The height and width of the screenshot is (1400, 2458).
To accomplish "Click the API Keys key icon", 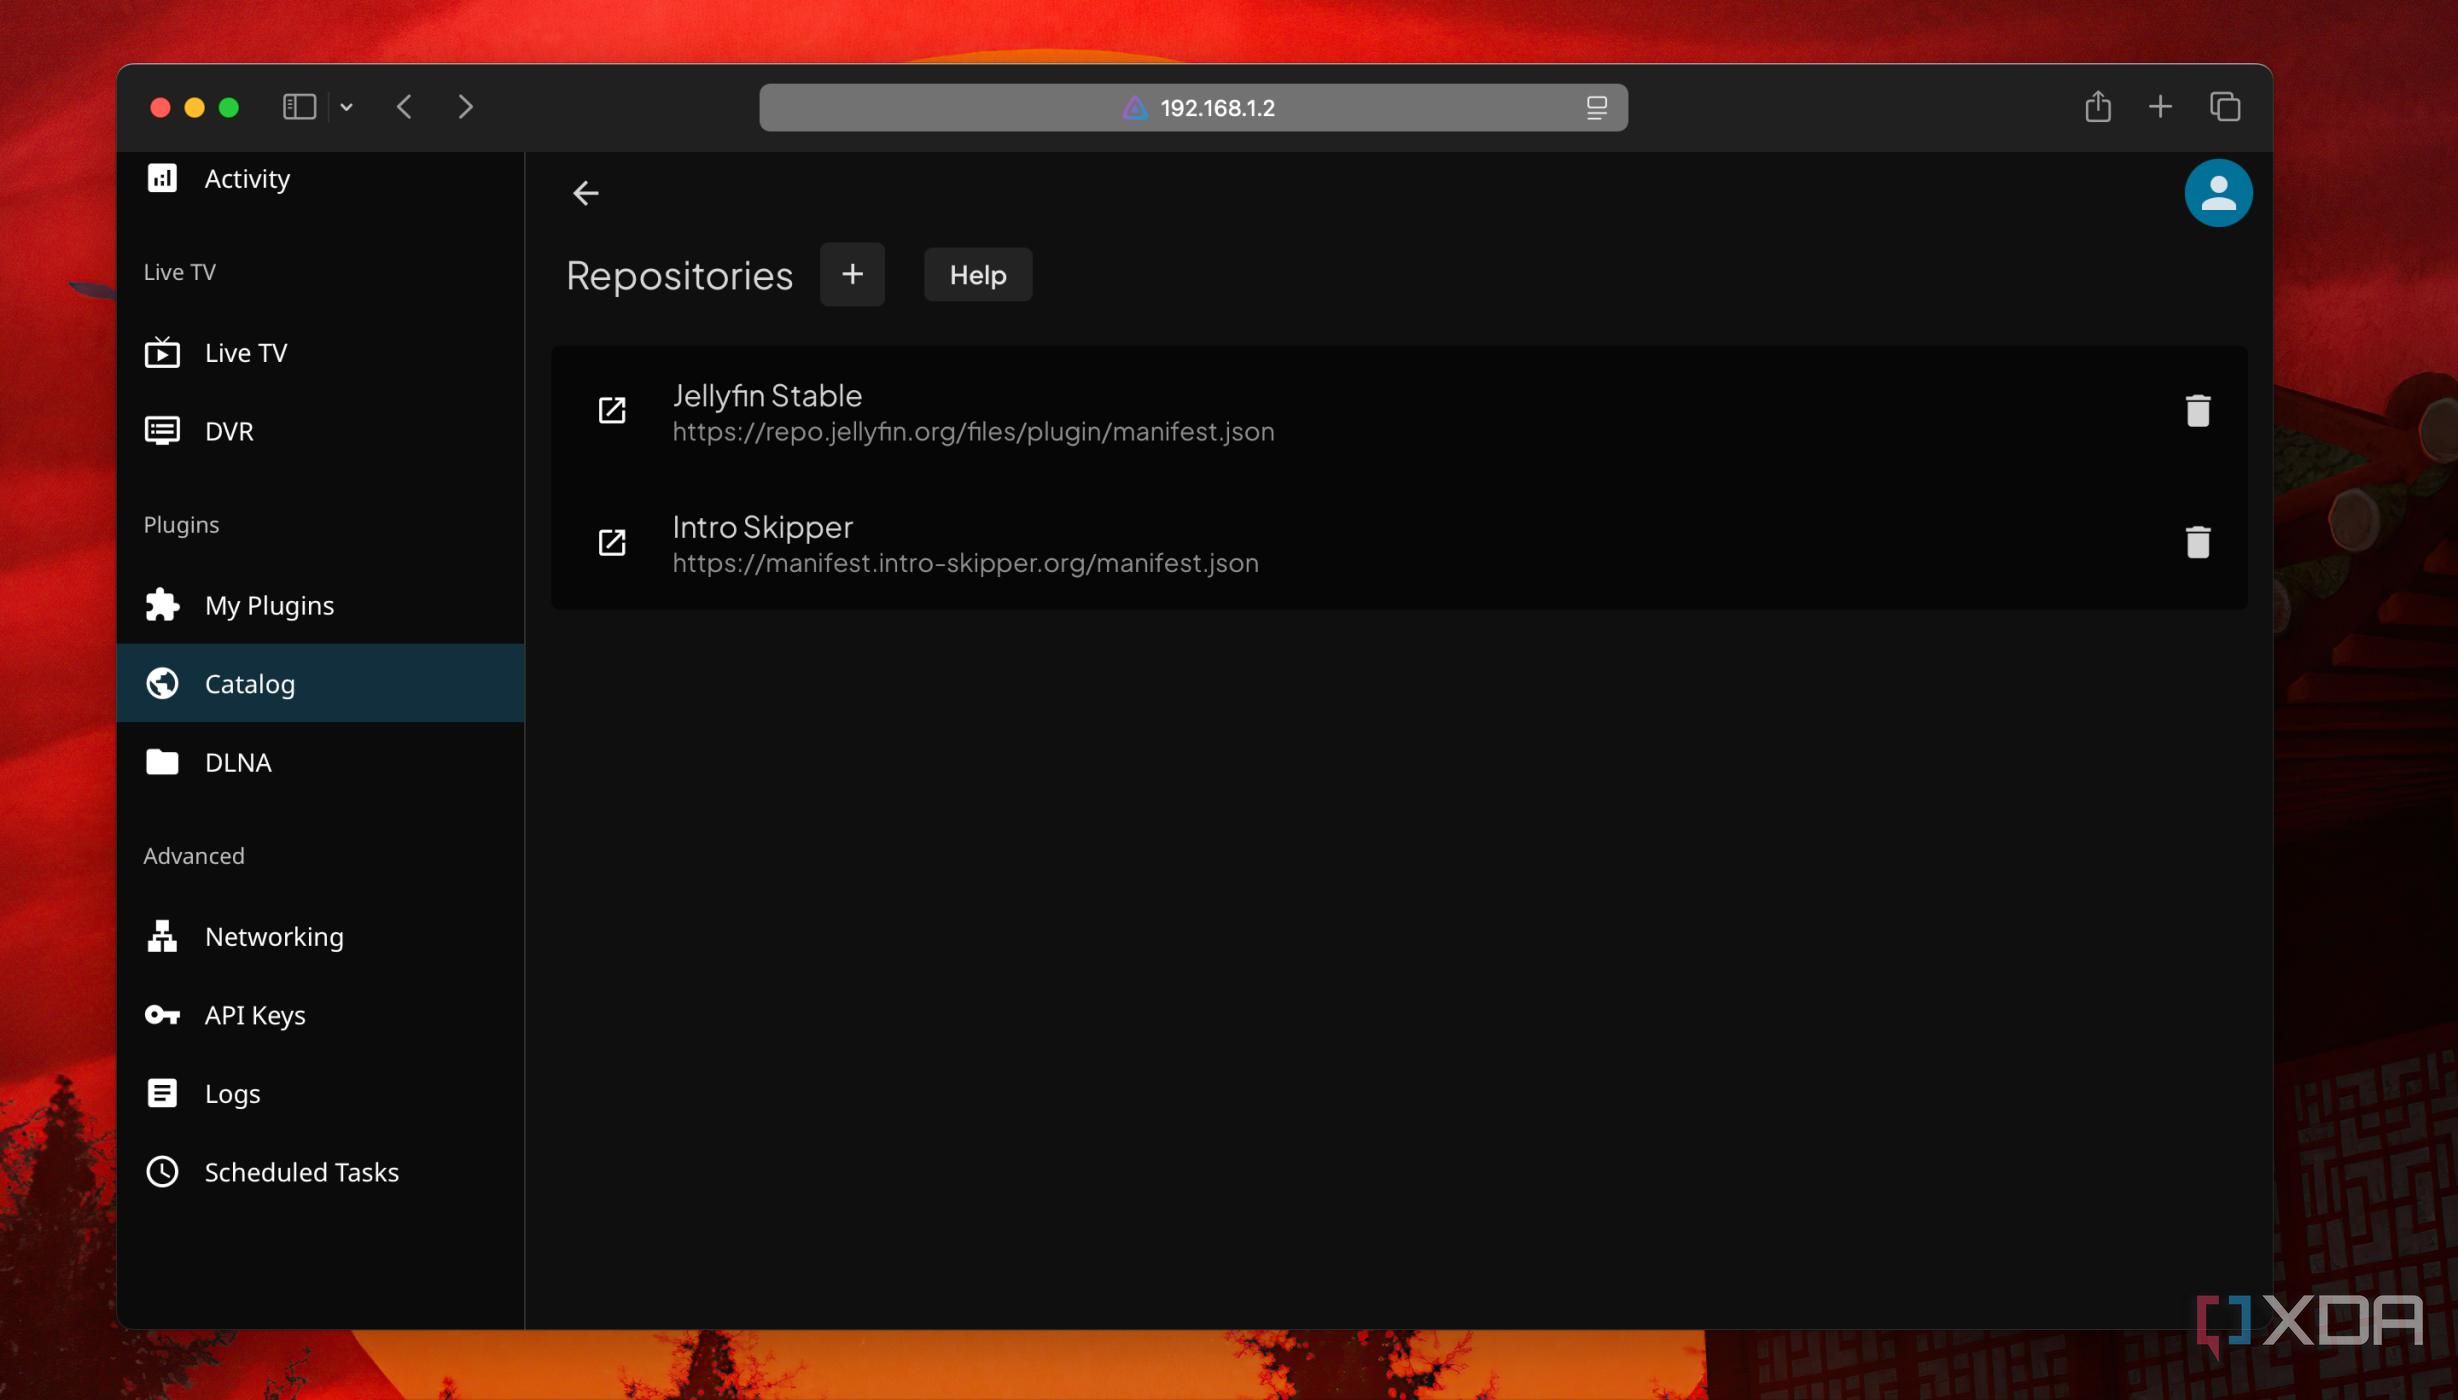I will (x=162, y=1015).
